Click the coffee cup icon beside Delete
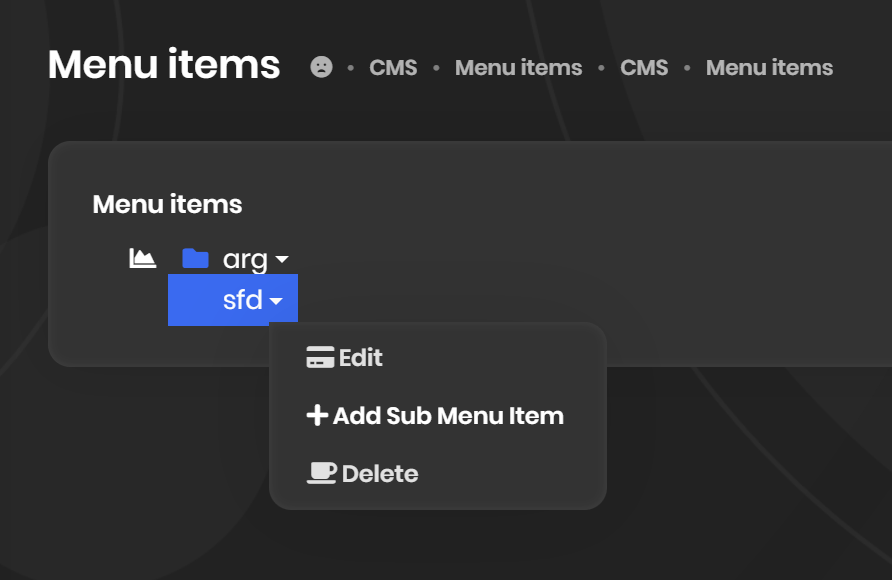Viewport: 892px width, 580px height. tap(321, 473)
